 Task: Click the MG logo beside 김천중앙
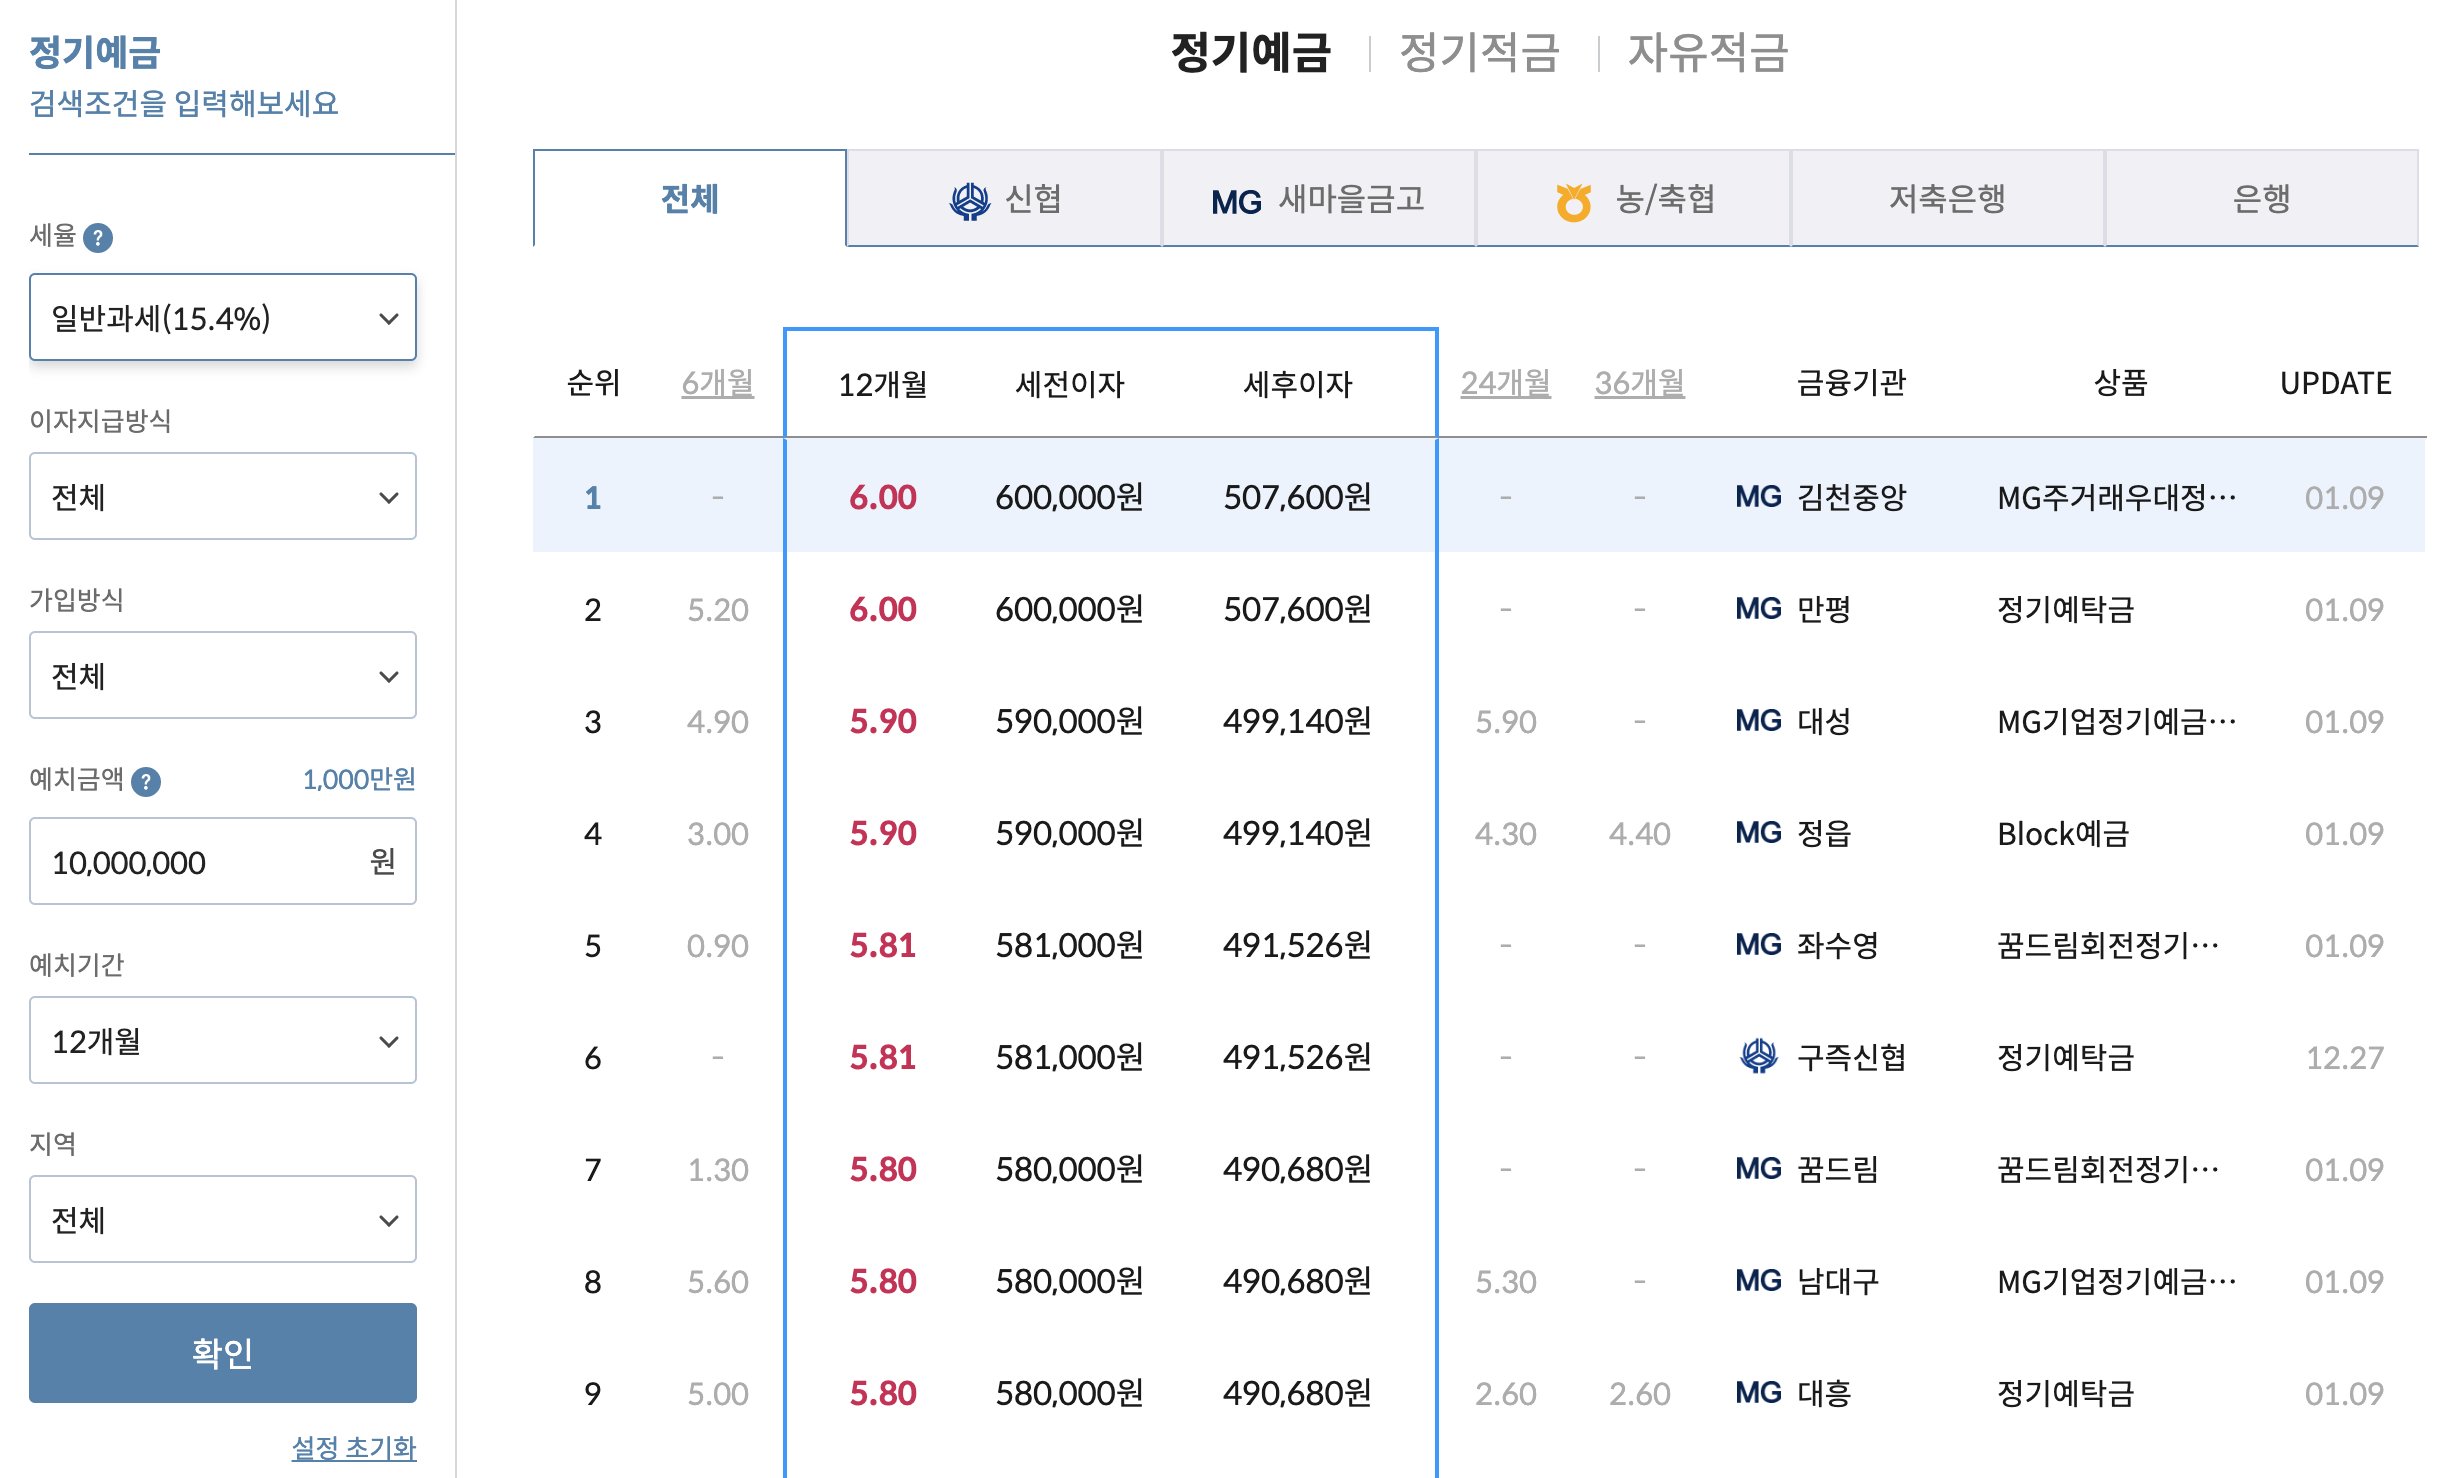click(1758, 497)
